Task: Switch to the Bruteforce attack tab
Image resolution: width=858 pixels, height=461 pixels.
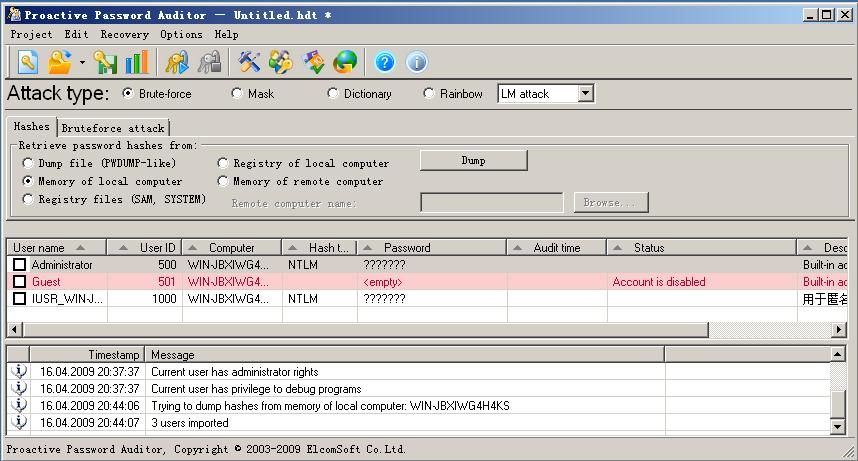Action: [x=113, y=128]
